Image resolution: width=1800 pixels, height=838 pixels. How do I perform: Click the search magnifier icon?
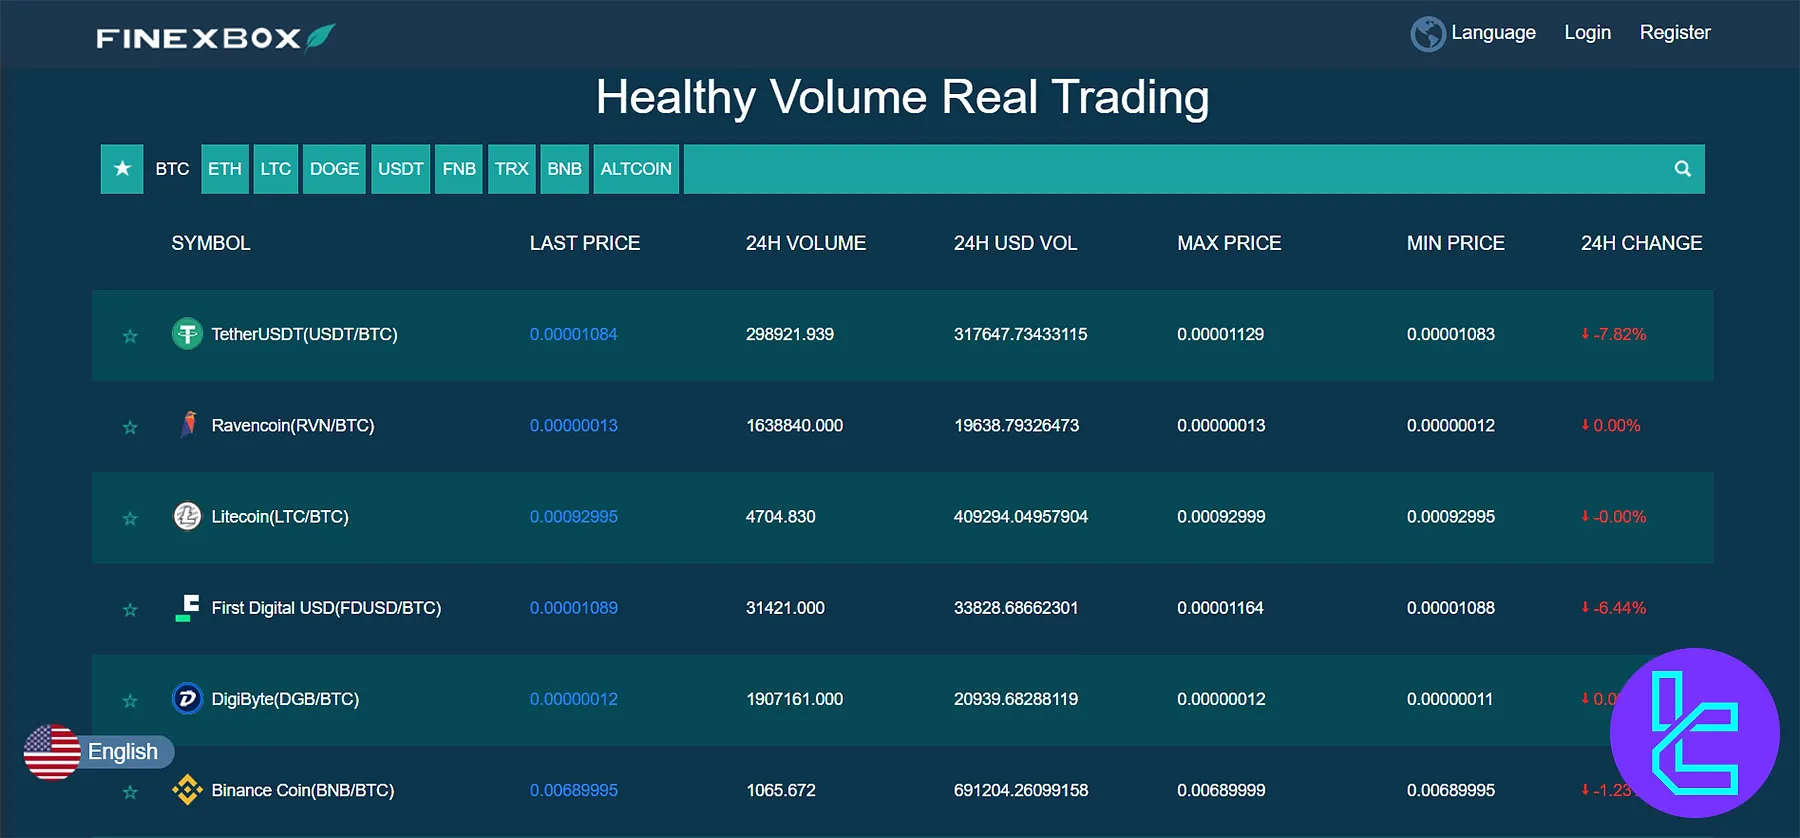click(x=1683, y=169)
